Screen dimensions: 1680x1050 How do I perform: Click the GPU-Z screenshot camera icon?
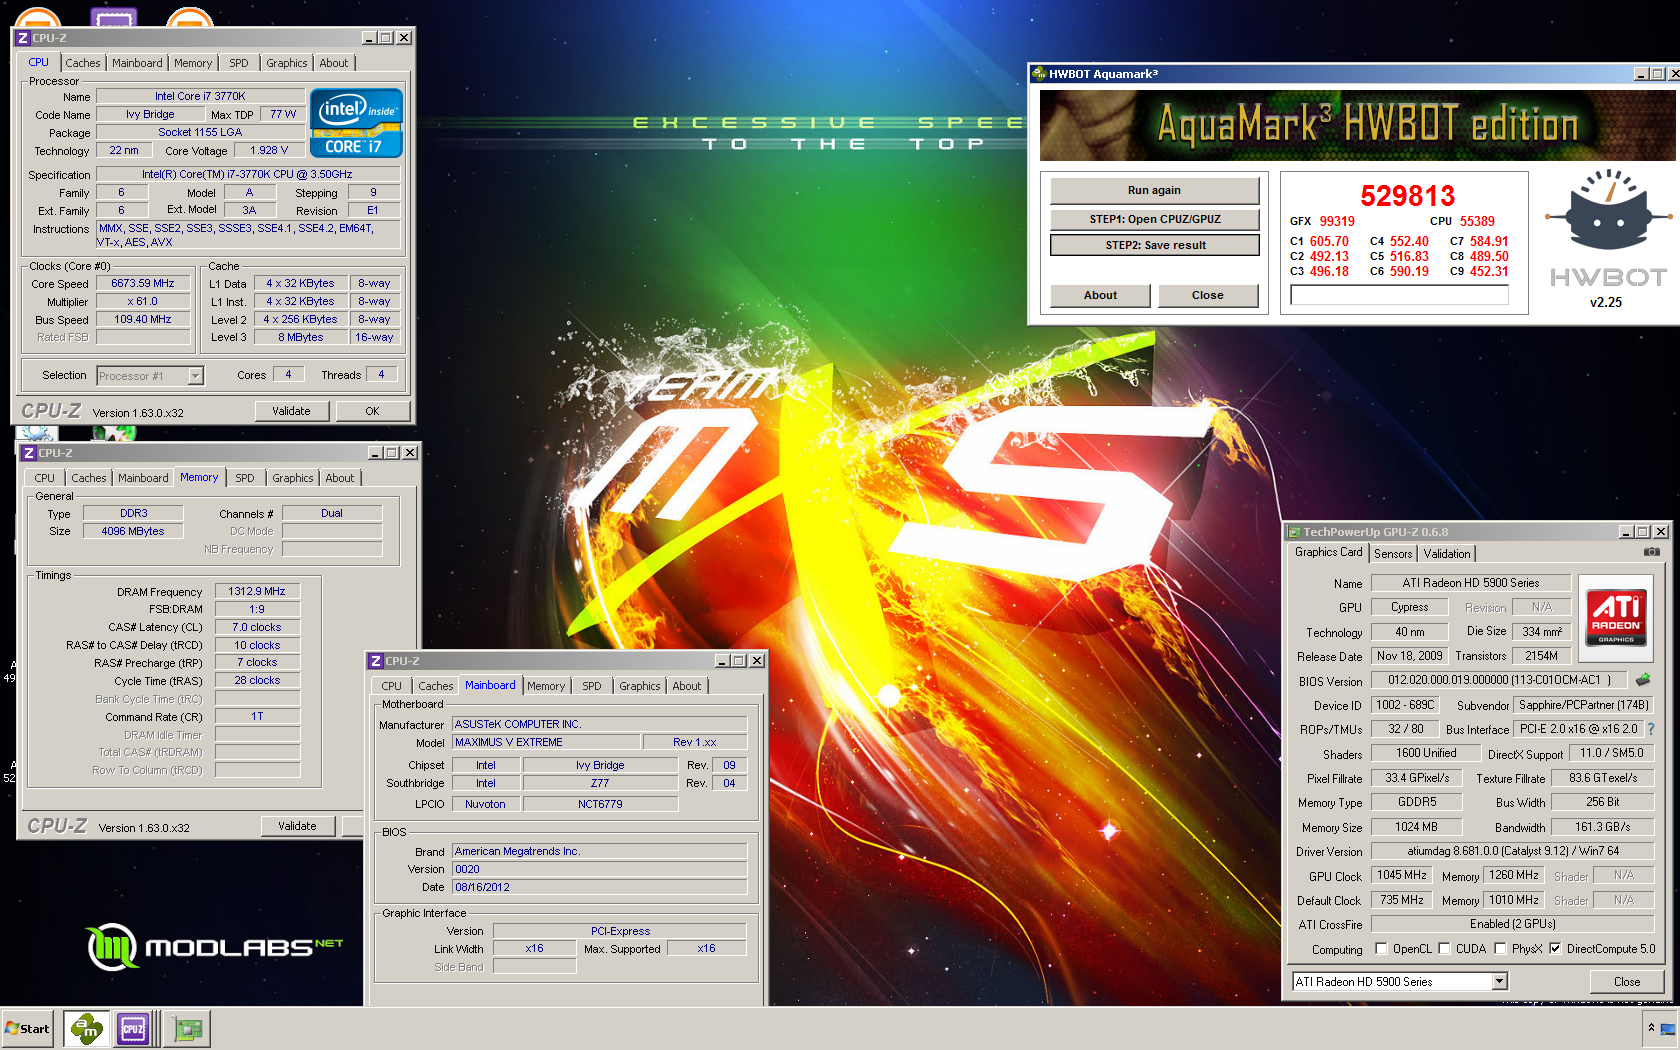[1652, 552]
